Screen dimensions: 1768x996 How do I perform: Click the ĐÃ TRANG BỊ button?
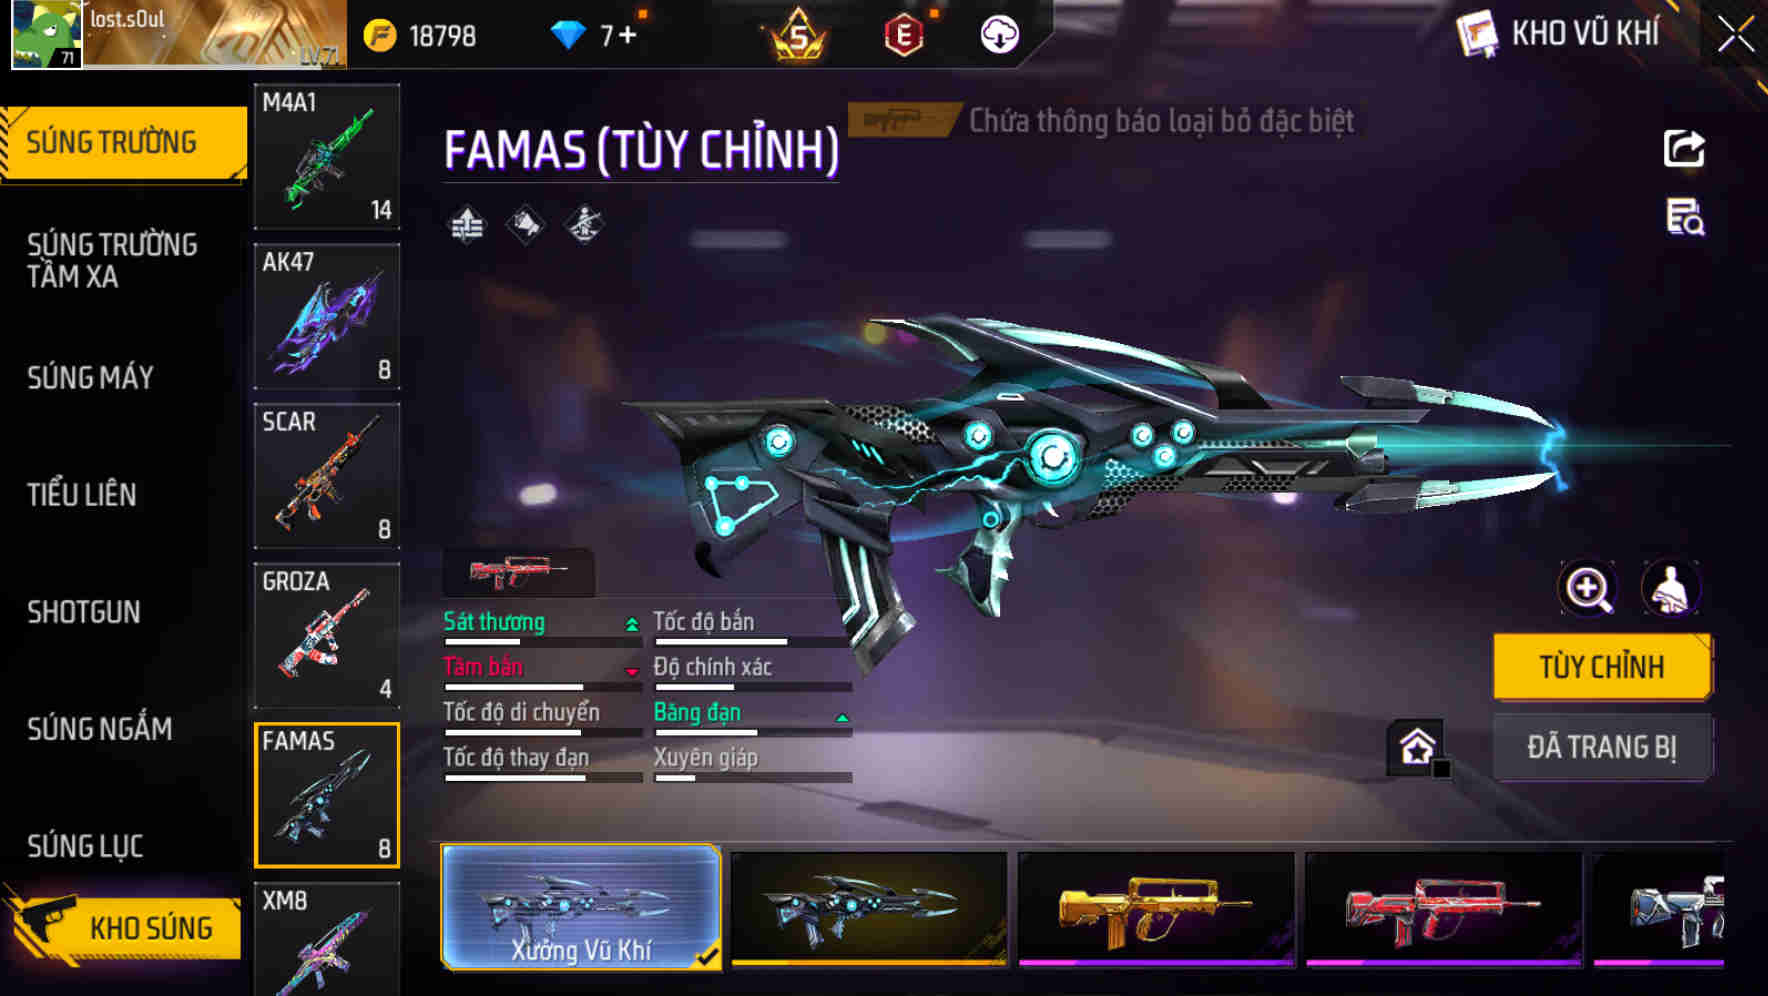coord(1602,747)
